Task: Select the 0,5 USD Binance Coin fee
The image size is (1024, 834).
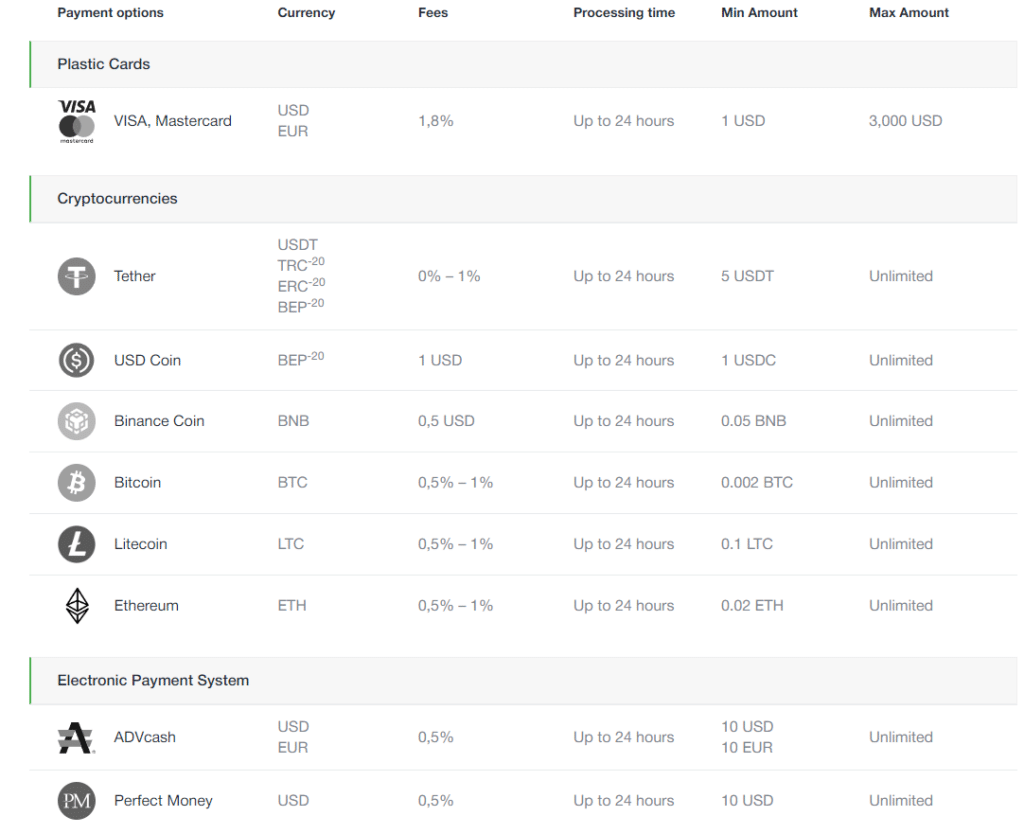Action: pos(447,421)
